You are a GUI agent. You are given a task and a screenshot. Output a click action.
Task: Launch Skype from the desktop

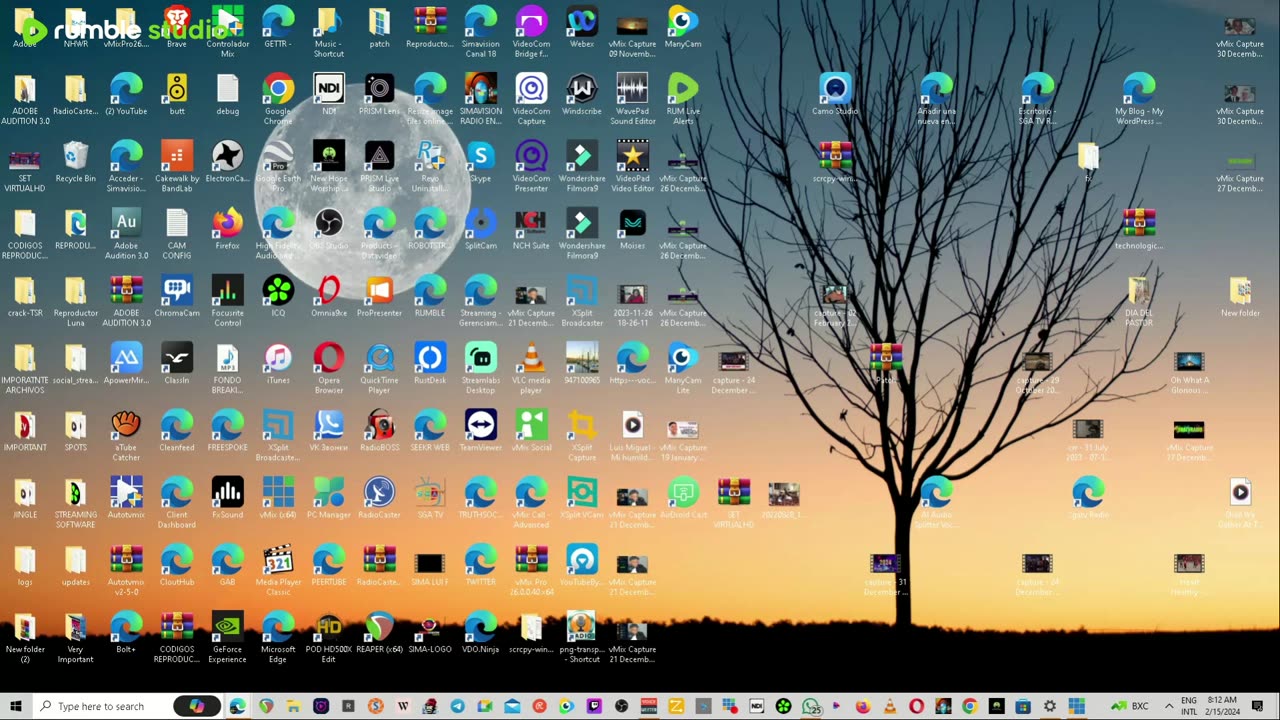coord(481,161)
